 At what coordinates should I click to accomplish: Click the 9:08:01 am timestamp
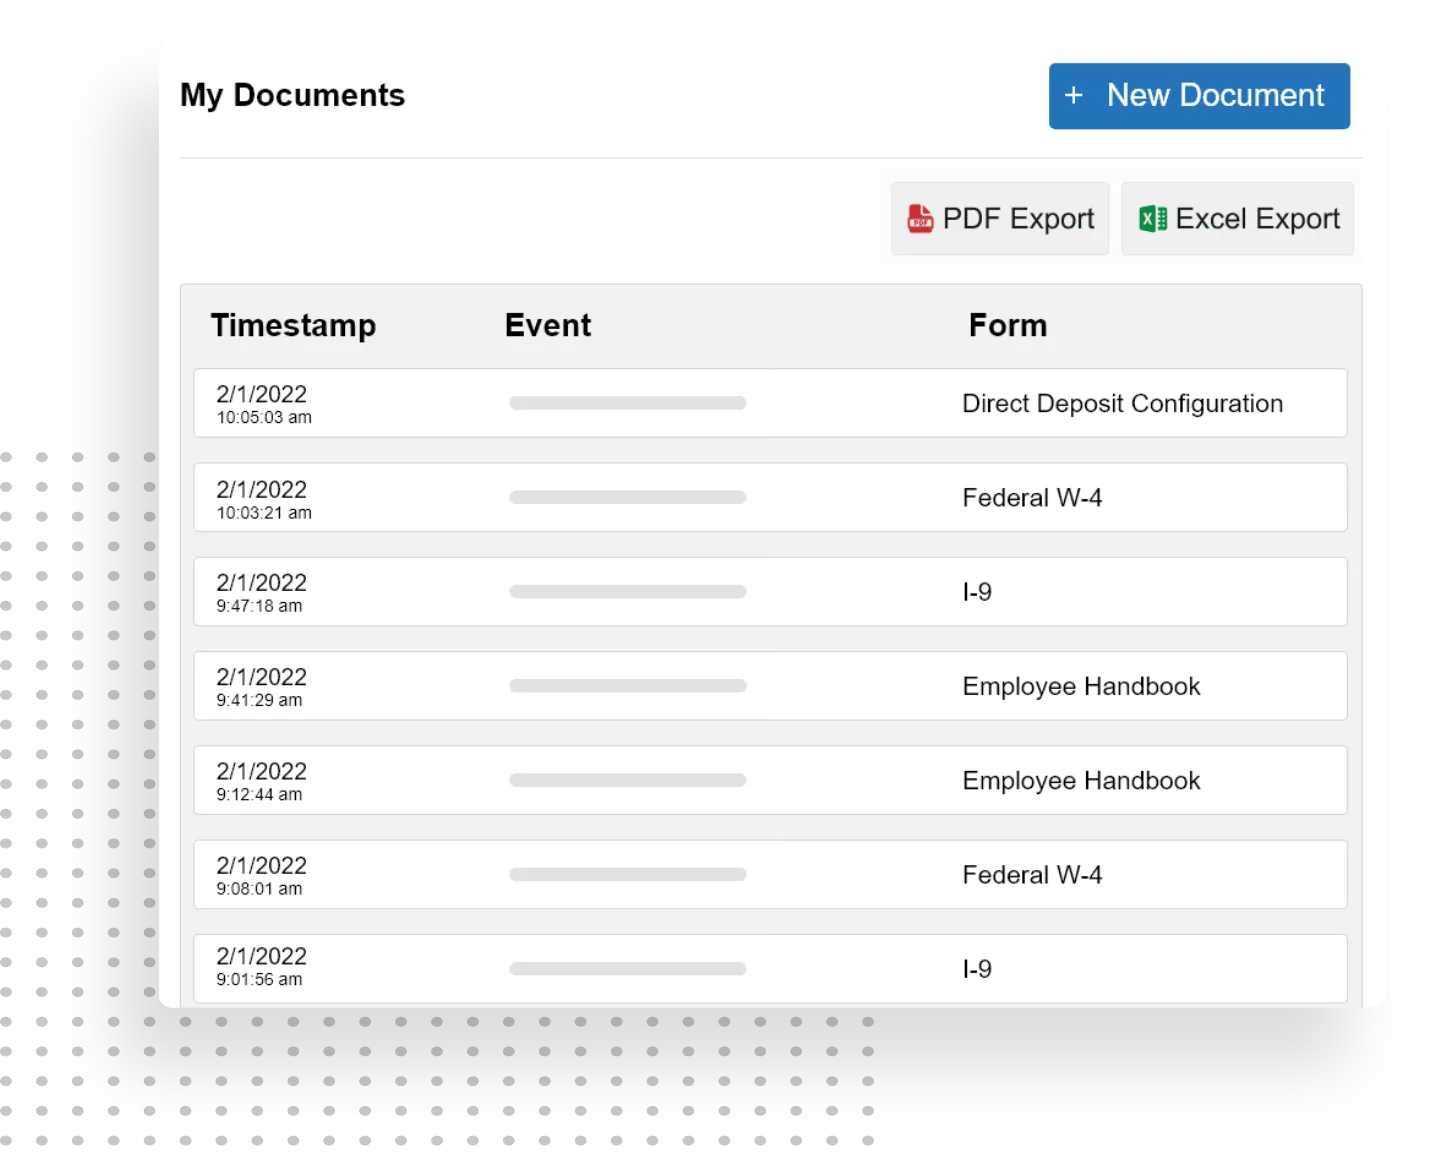point(259,889)
